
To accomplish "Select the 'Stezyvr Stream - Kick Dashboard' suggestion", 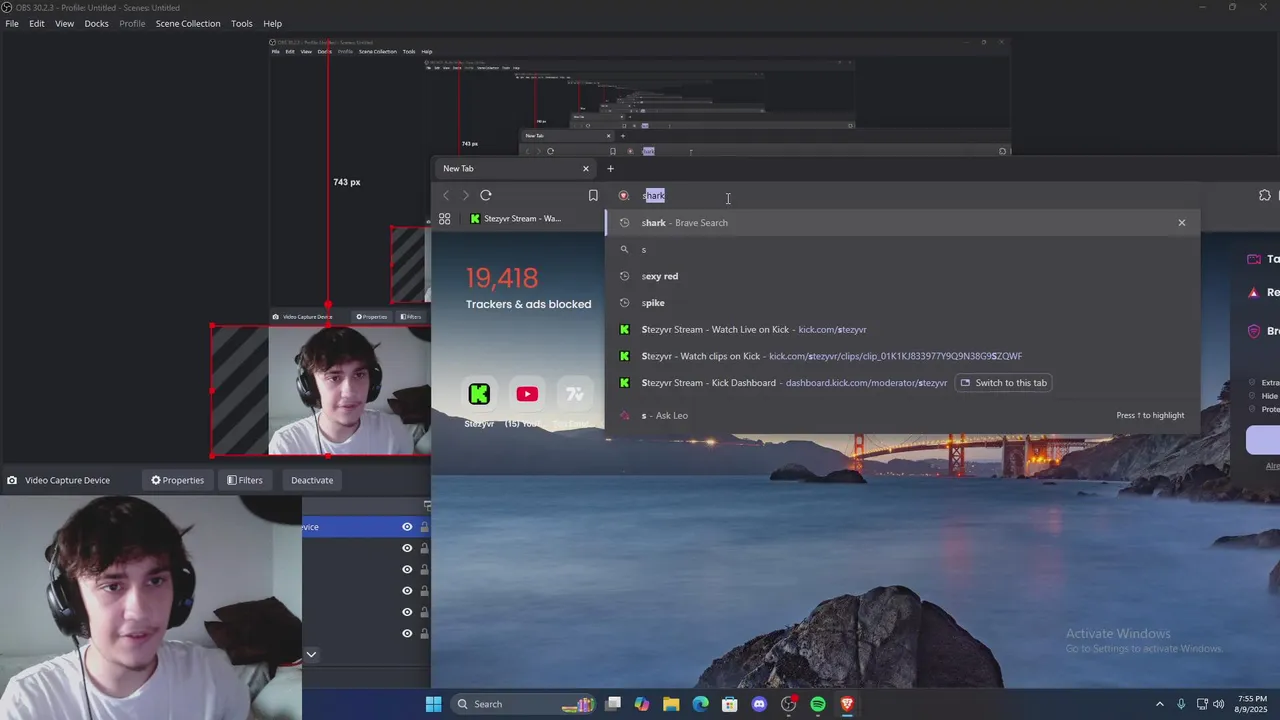I will pos(902,383).
